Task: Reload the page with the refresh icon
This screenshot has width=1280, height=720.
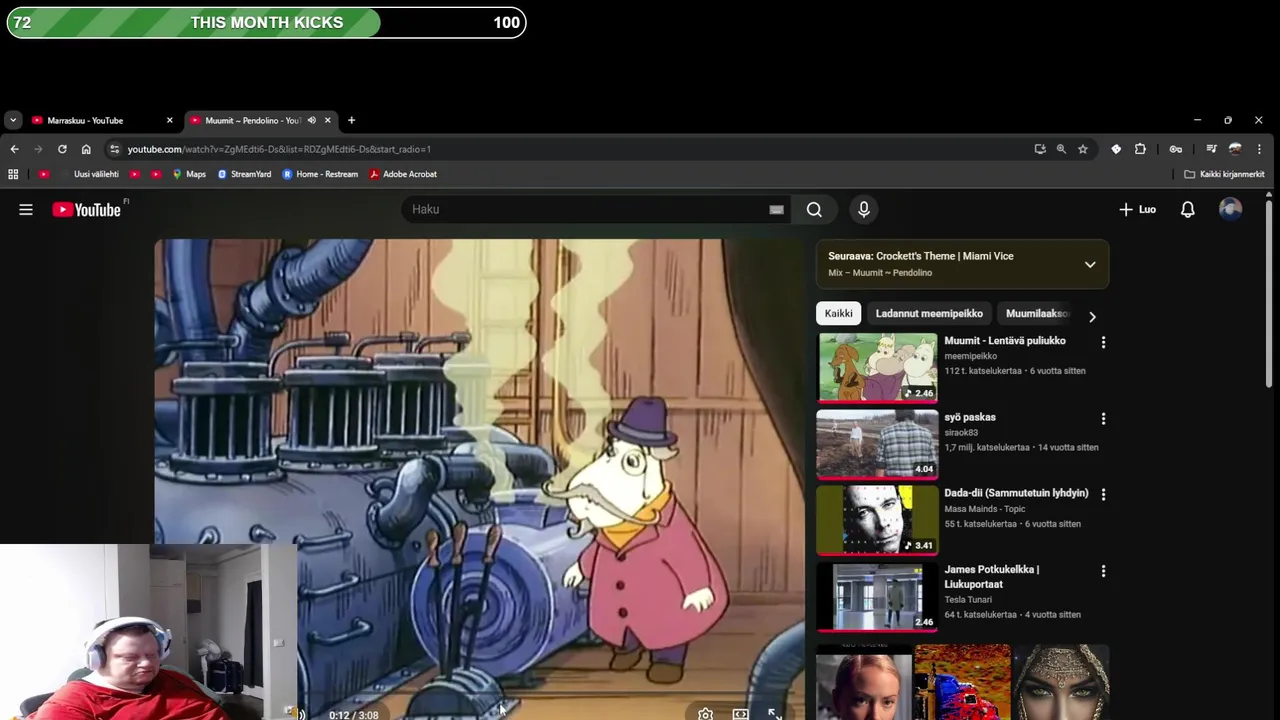Action: [62, 149]
